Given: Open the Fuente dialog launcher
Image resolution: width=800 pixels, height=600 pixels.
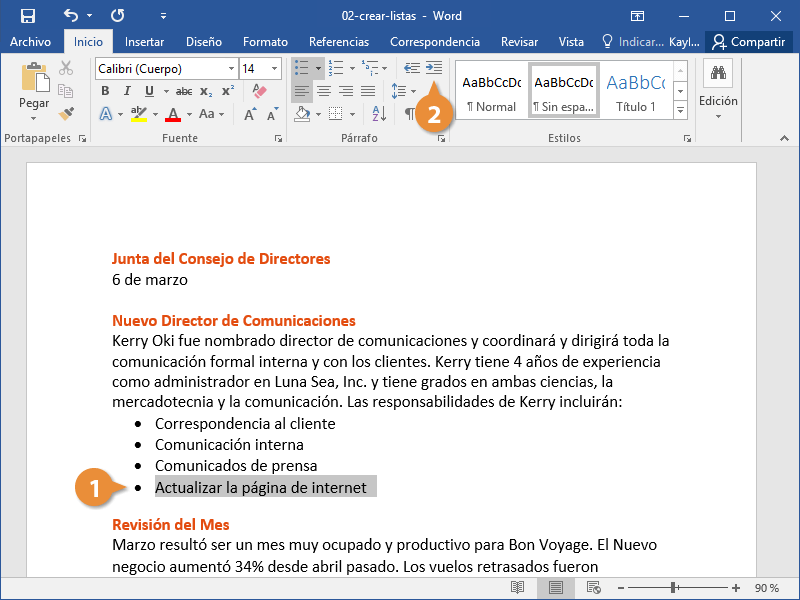Looking at the screenshot, I should point(279,139).
